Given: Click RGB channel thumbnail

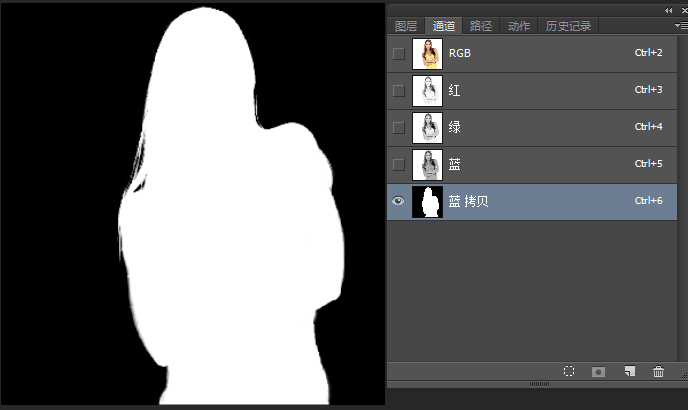Looking at the screenshot, I should click(x=427, y=54).
